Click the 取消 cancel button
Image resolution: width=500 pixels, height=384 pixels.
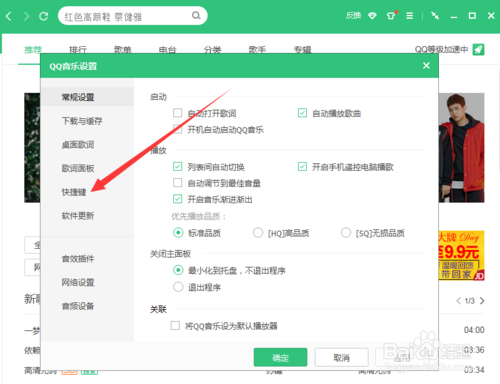(x=342, y=357)
